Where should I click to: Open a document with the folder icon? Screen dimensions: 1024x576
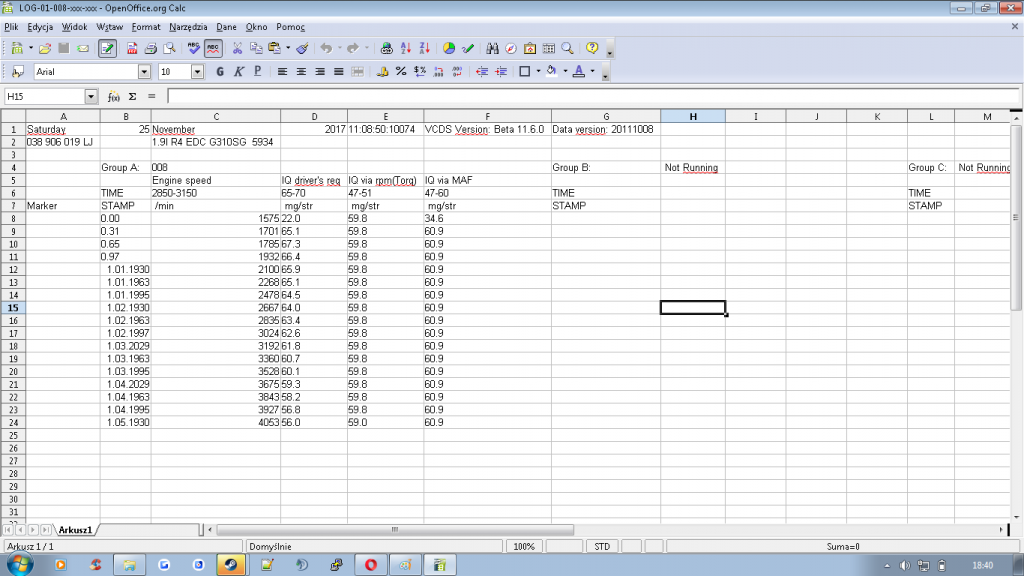click(x=44, y=48)
